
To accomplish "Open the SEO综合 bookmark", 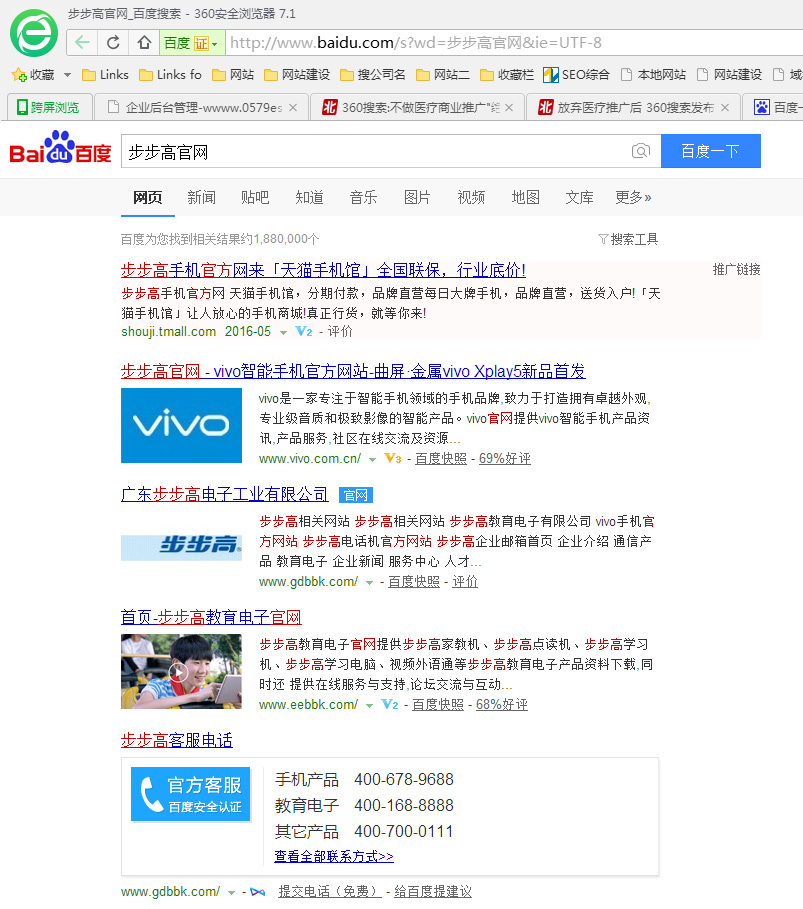I will 576,75.
